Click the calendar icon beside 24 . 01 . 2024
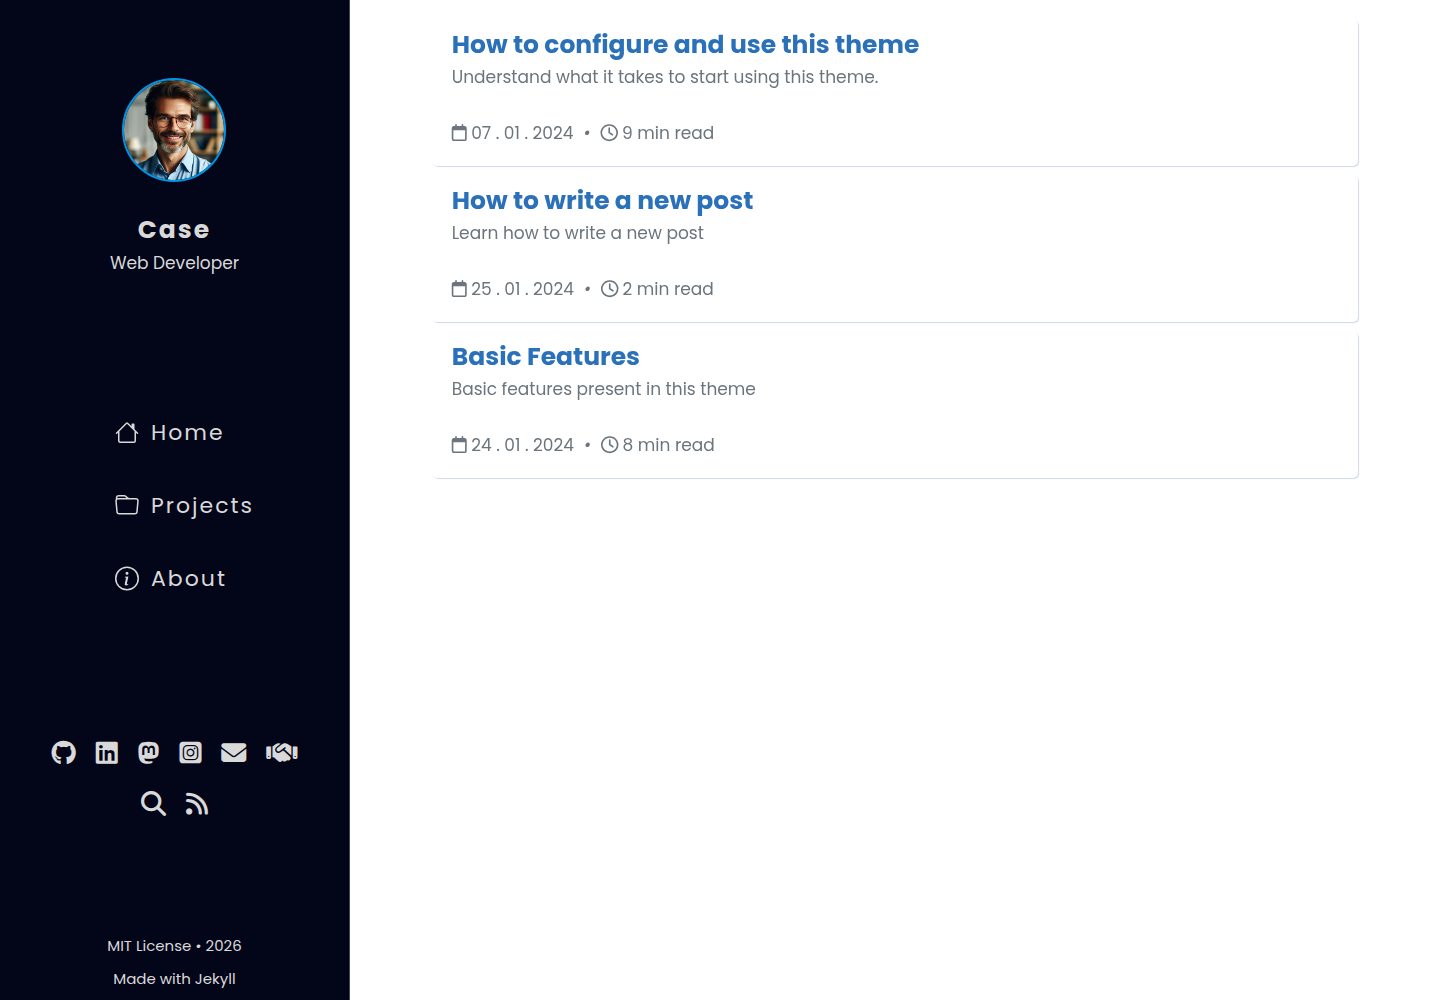 (x=459, y=445)
